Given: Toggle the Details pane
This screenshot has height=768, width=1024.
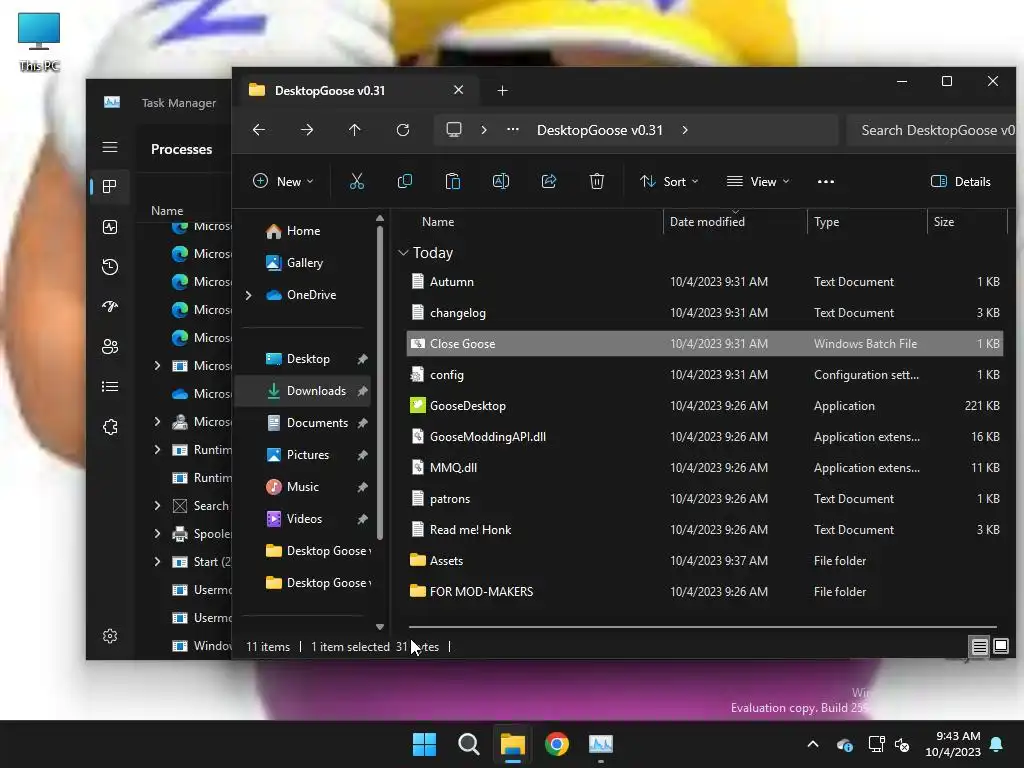Looking at the screenshot, I should point(961,182).
